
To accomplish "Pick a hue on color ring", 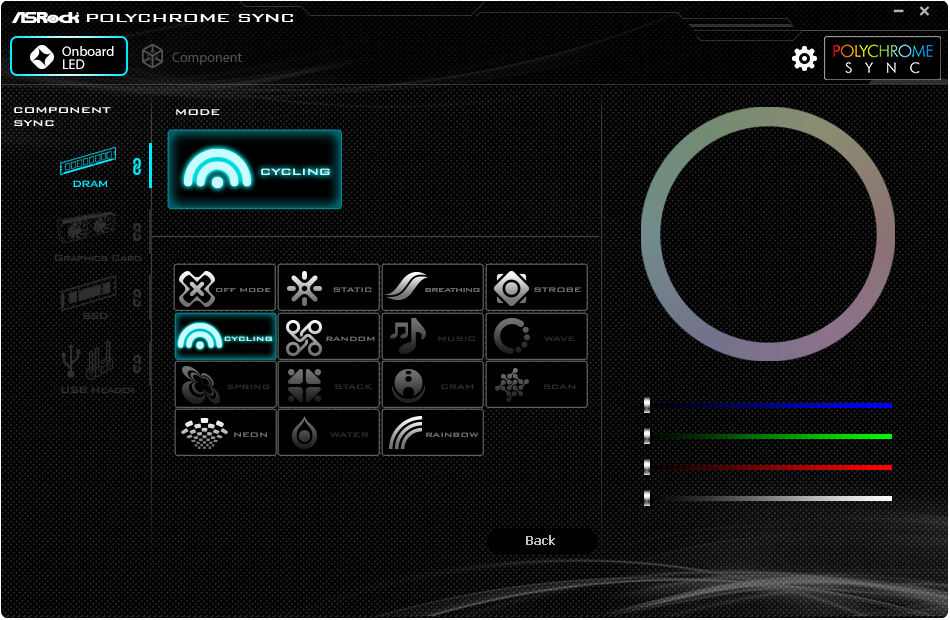I will (768, 117).
